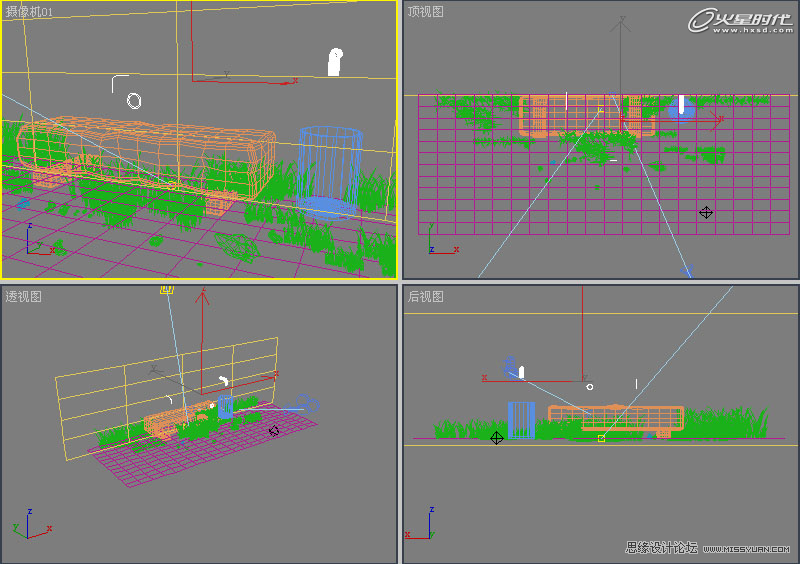The image size is (800, 564).
Task: Open the 顶视图 viewport label menu
Action: pos(425,12)
